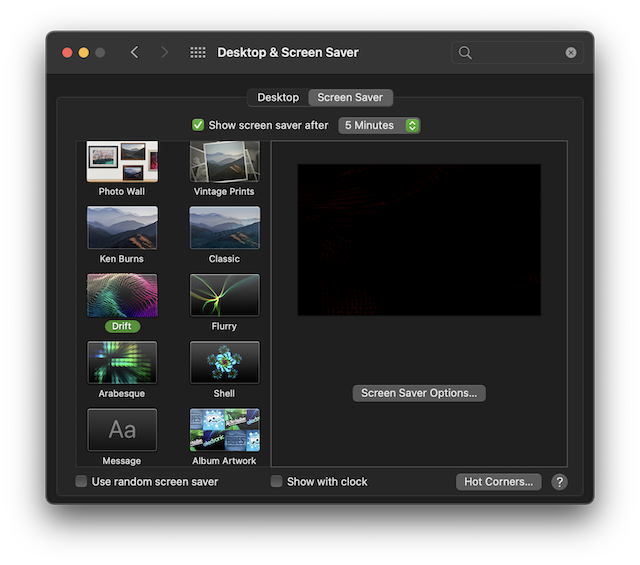Switch to the Screen Saver tab
640x565 pixels.
[x=350, y=98]
